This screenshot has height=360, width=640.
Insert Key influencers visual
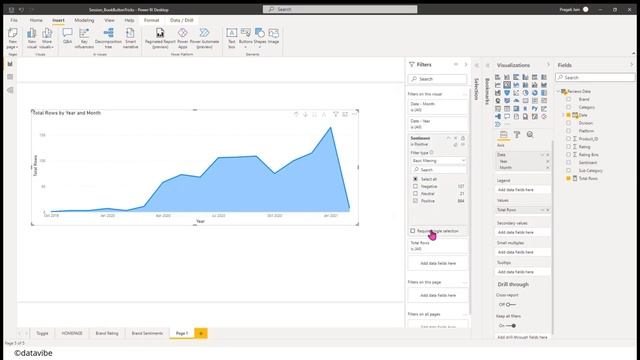coord(84,38)
